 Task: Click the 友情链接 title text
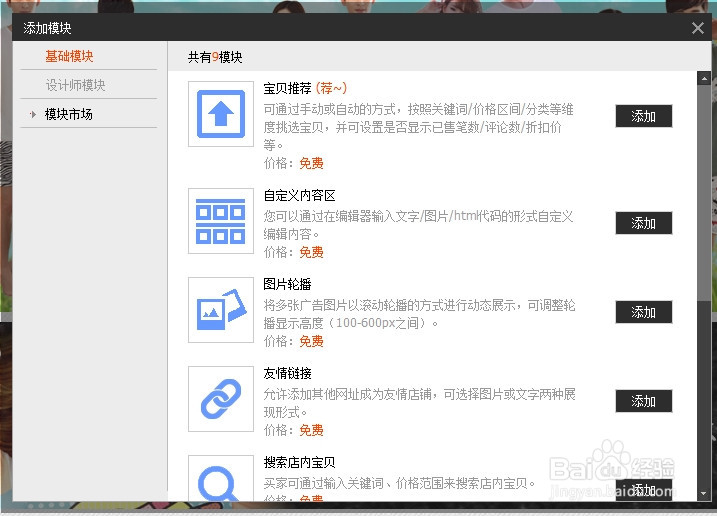[x=287, y=373]
